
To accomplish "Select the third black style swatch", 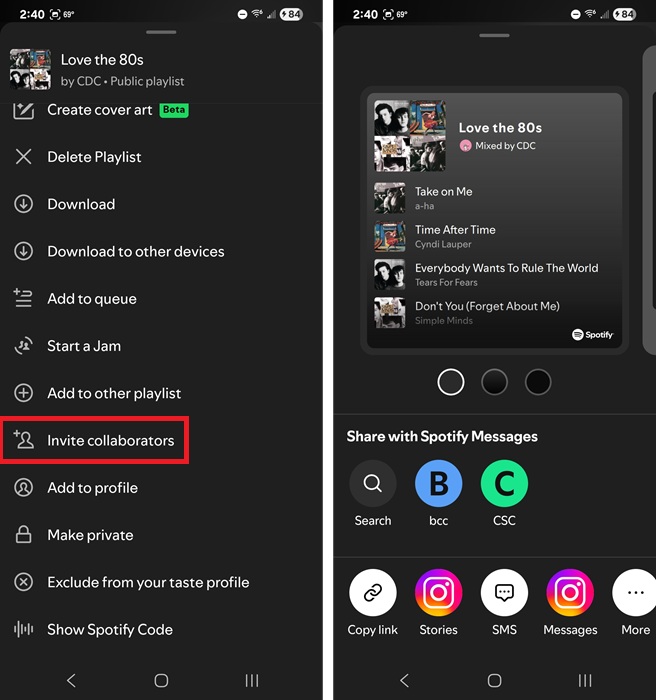I will coord(538,382).
